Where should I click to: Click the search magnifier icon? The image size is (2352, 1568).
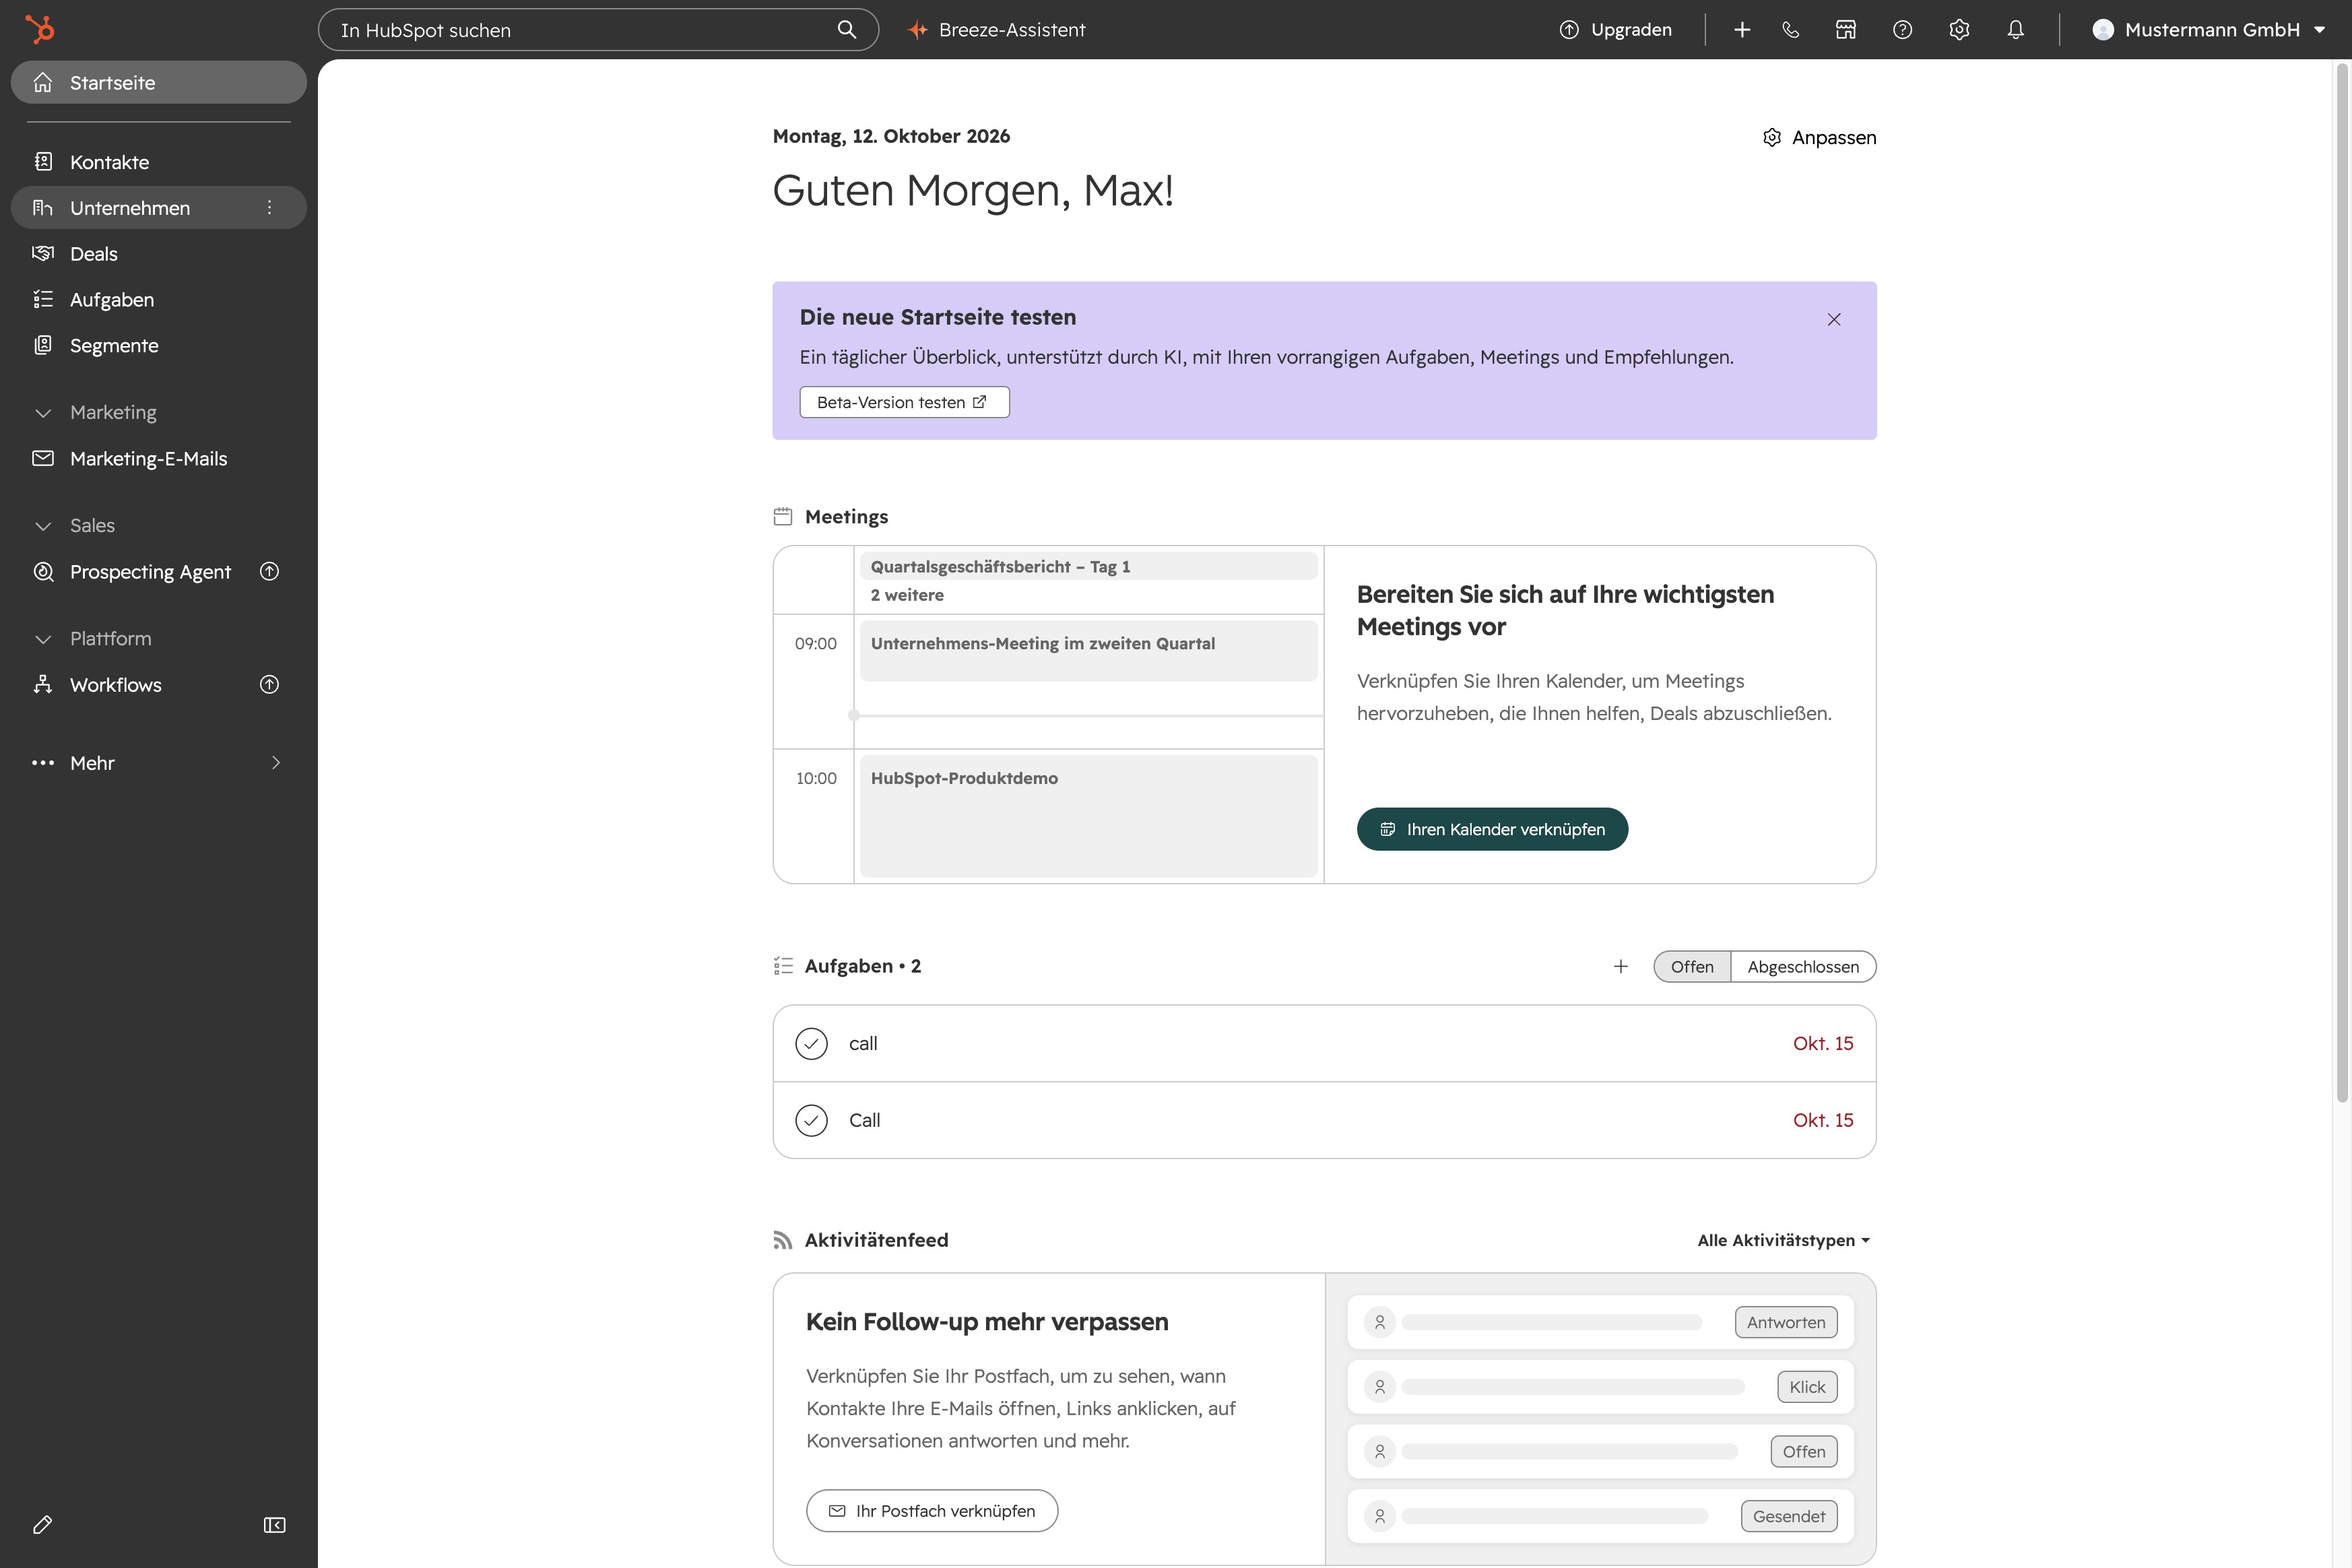pyautogui.click(x=846, y=29)
